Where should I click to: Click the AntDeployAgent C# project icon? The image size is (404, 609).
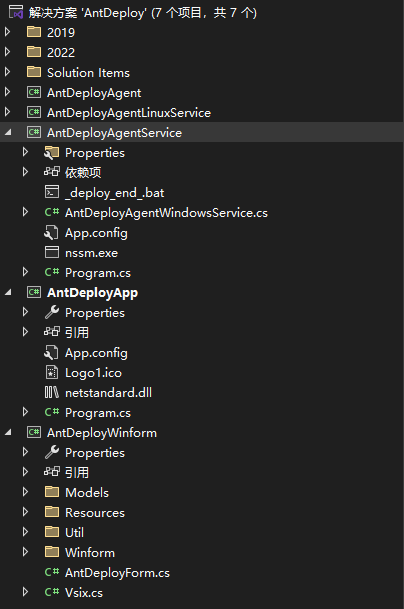pyautogui.click(x=34, y=92)
